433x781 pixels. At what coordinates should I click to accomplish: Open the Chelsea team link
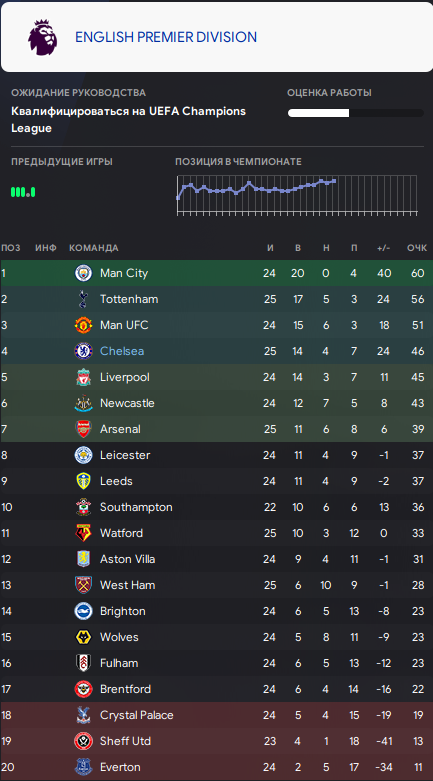(122, 351)
